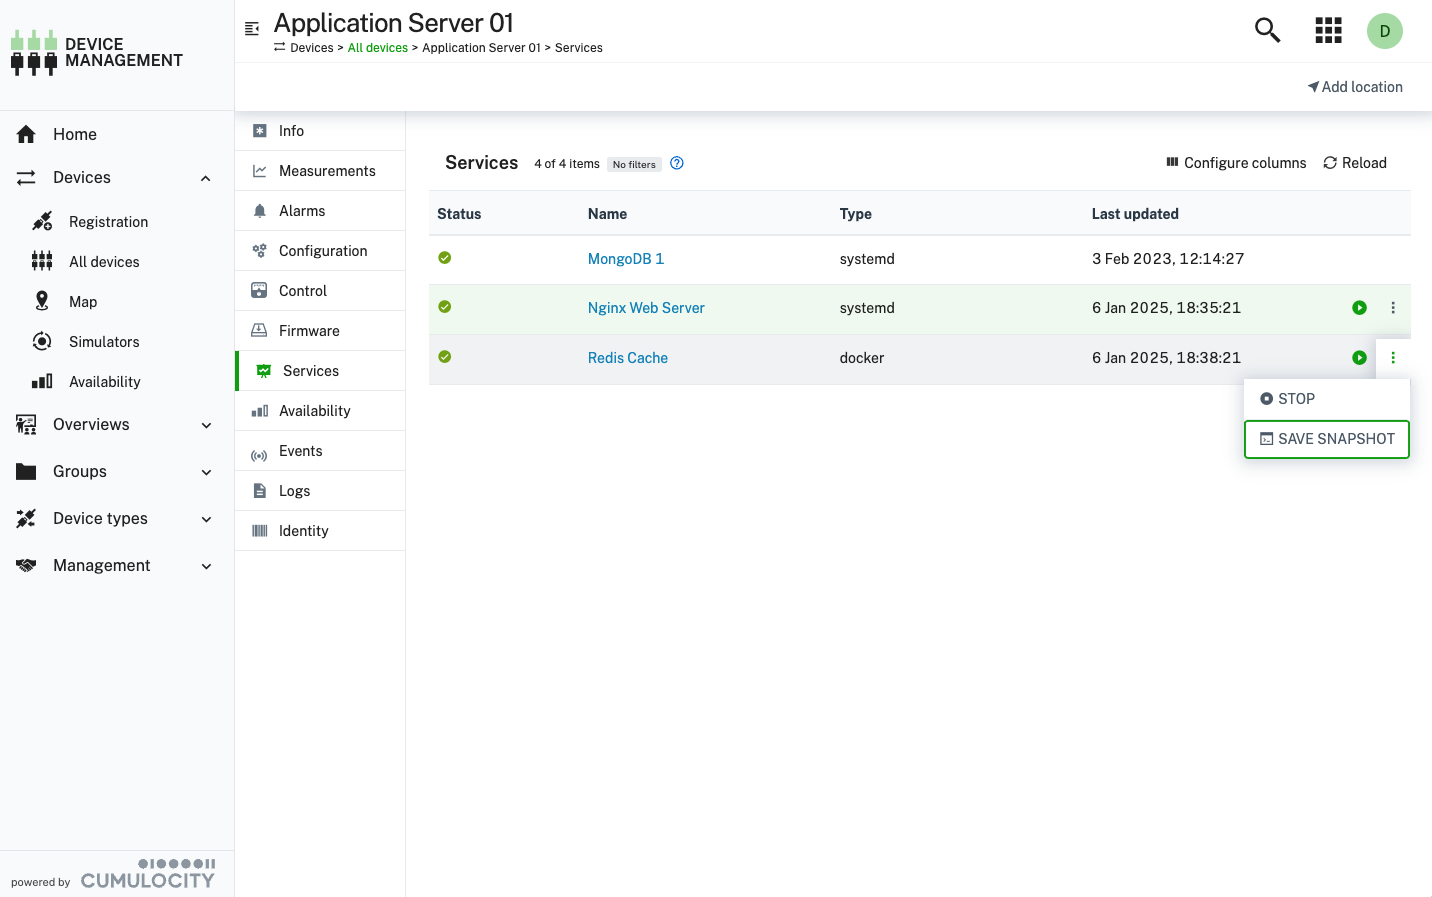Open Nginx Web Server row actions menu
Screen dimensions: 1432x897
(1393, 308)
